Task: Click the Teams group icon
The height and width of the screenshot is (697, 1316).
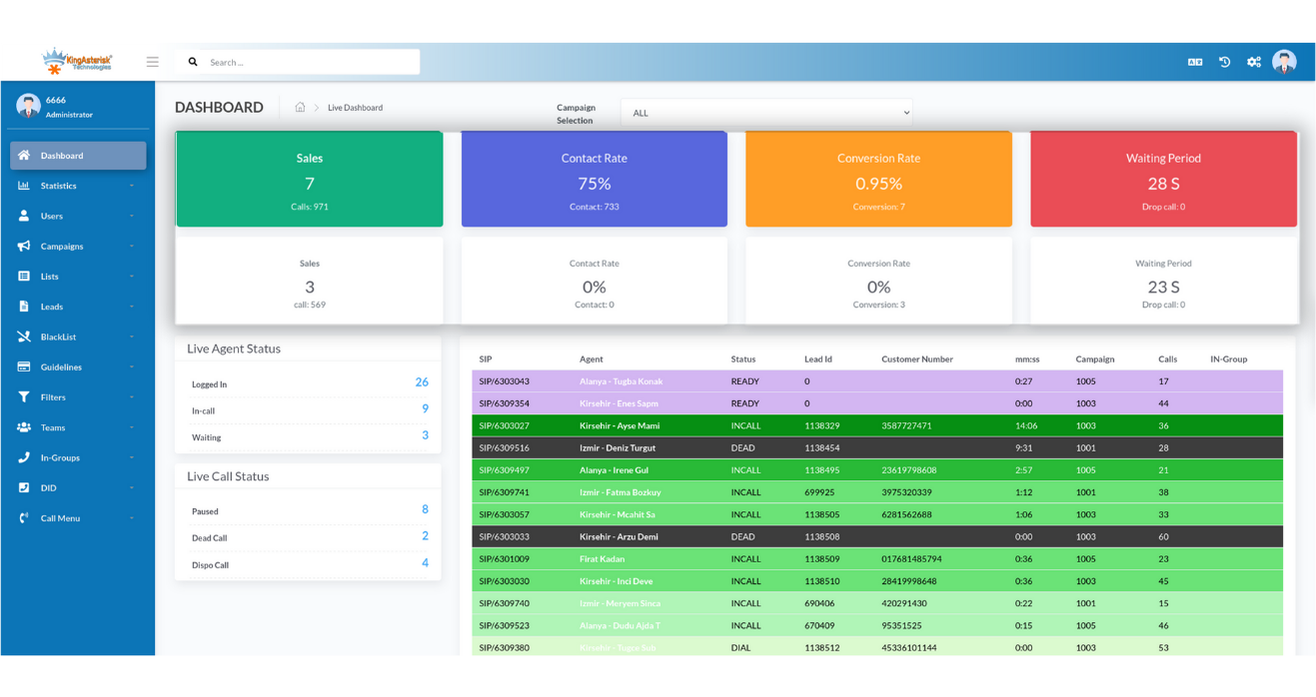Action: 24,427
